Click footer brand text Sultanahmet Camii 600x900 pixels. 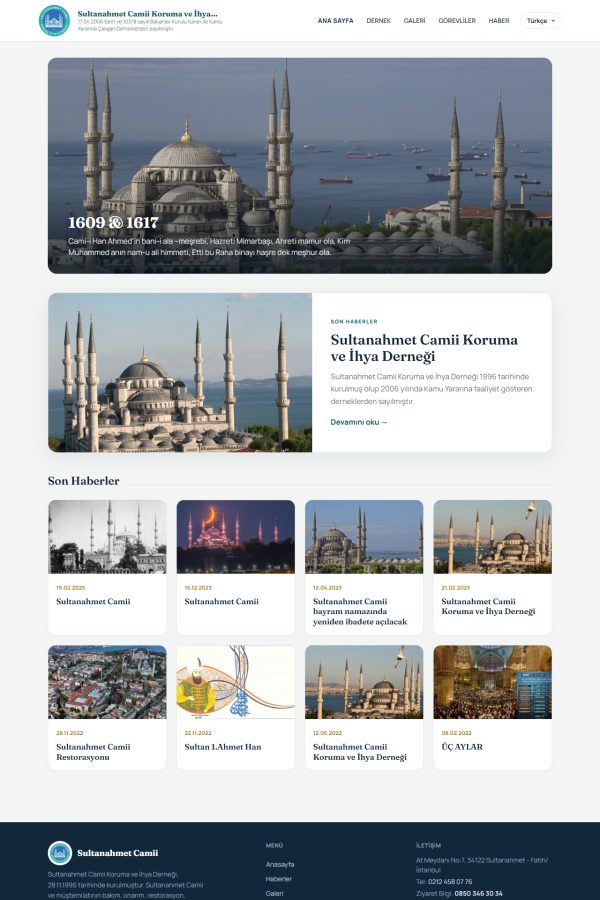point(118,853)
